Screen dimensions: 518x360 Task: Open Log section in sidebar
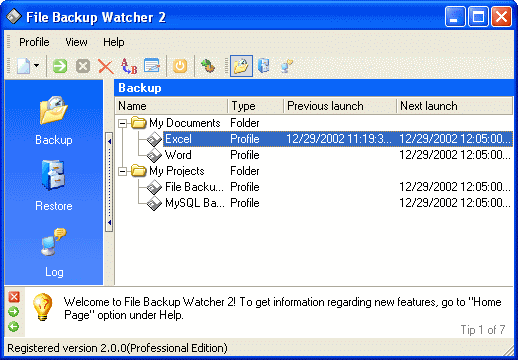[54, 253]
